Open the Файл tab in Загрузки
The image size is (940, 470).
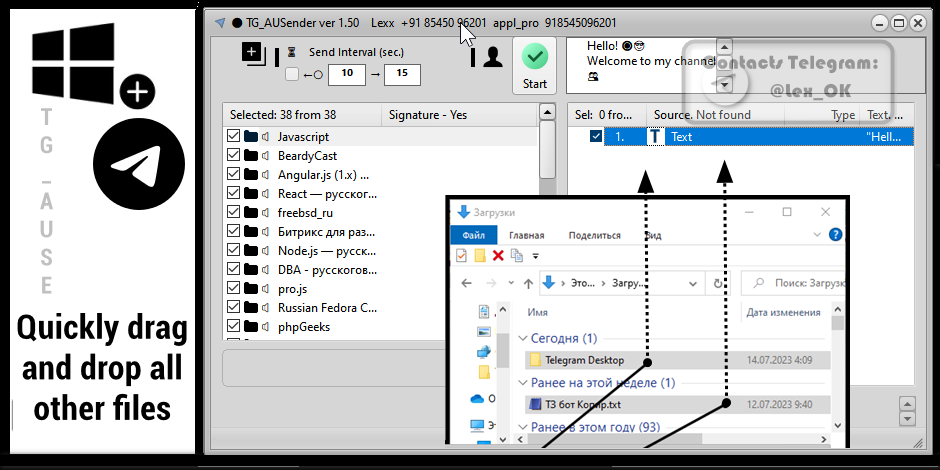(474, 235)
